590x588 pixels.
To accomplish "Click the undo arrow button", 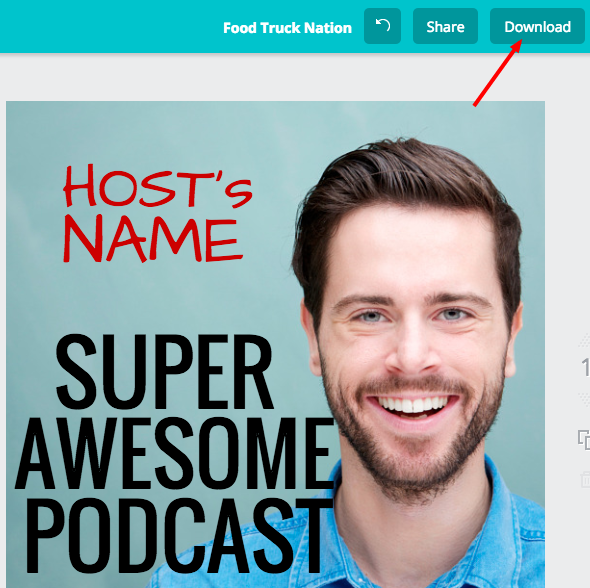I will tap(382, 26).
